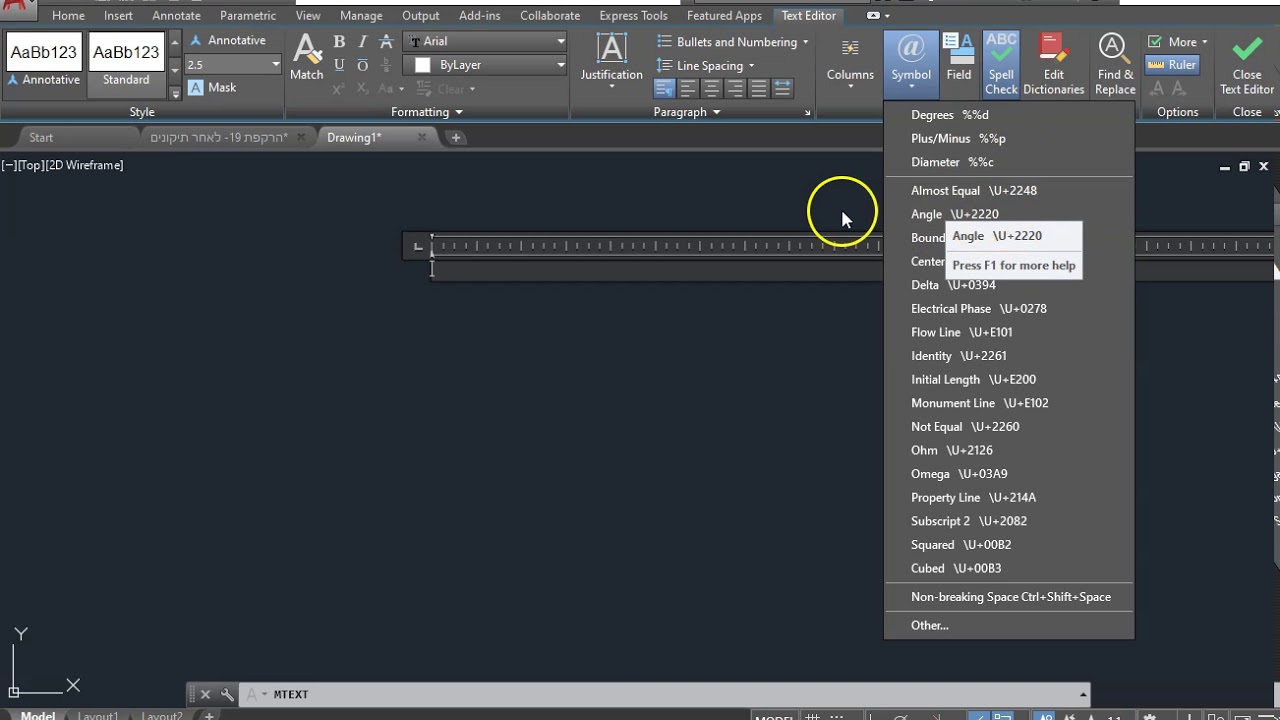The image size is (1280, 720).
Task: Close the Drawing1 tab
Action: pos(422,137)
